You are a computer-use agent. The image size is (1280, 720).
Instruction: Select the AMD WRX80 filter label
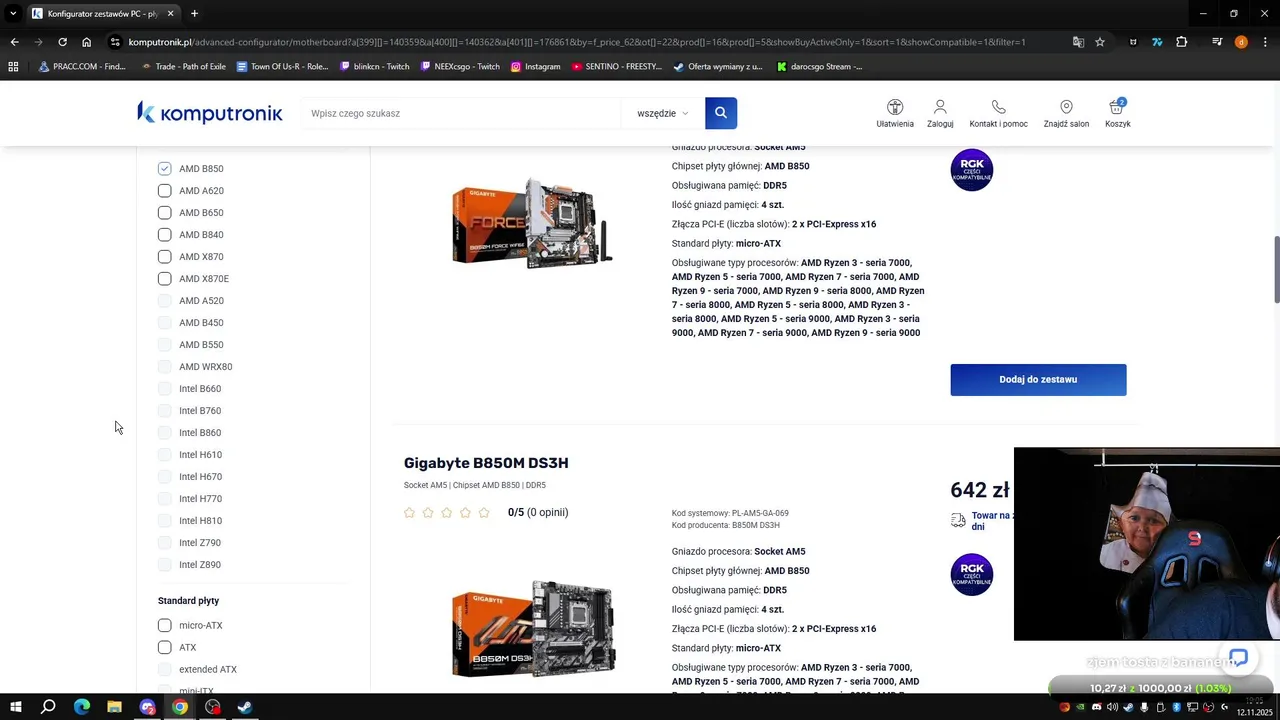(205, 367)
